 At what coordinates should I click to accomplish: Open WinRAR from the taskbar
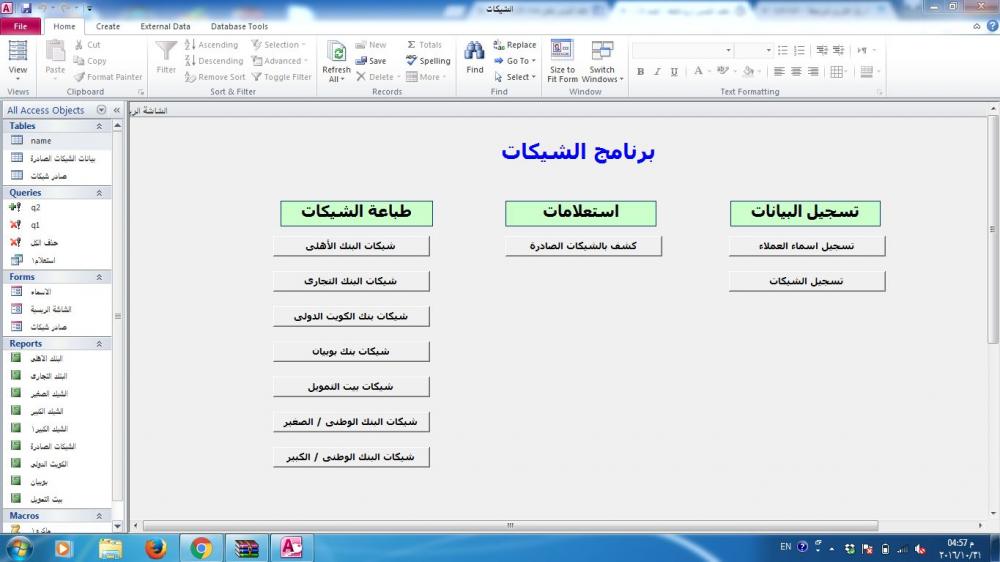[x=246, y=548]
